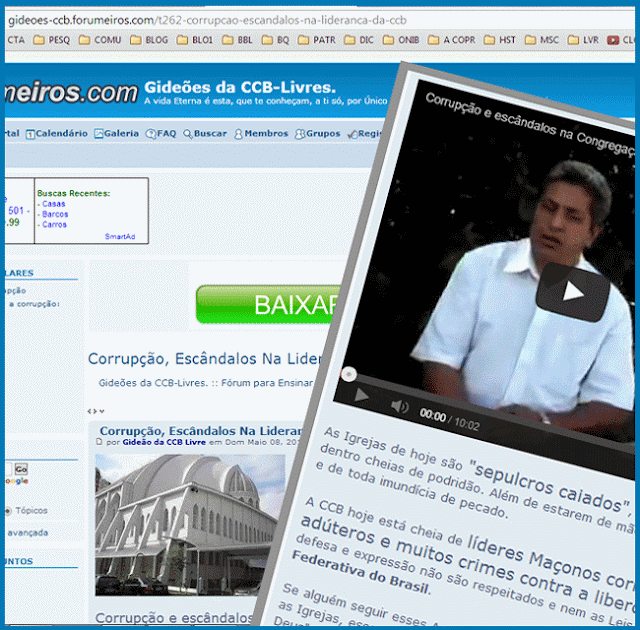Open the PATR bookmarks folder

point(317,40)
